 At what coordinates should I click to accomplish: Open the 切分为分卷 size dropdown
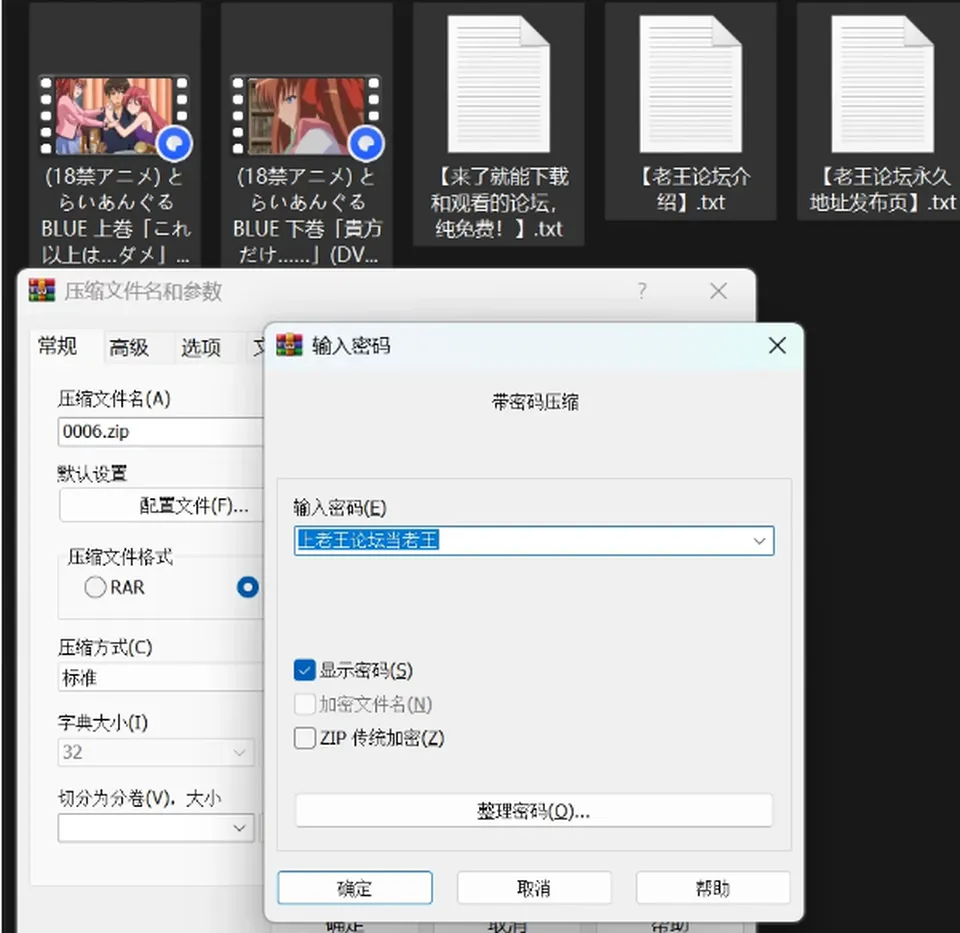(239, 828)
